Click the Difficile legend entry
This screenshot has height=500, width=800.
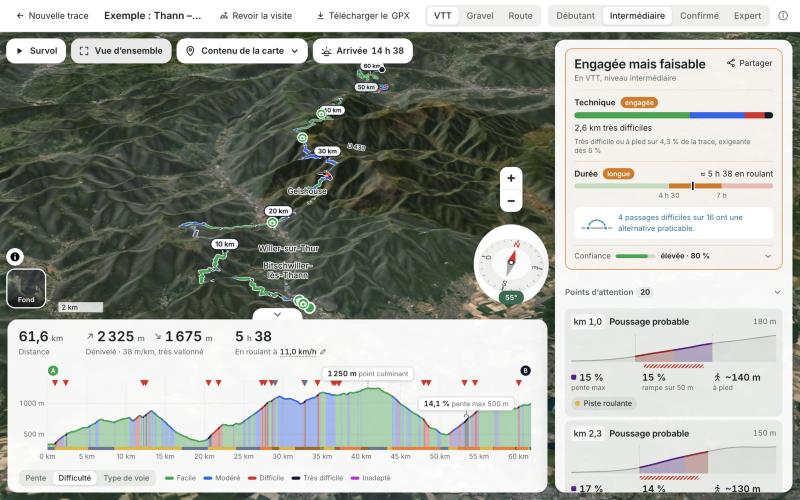pos(266,478)
